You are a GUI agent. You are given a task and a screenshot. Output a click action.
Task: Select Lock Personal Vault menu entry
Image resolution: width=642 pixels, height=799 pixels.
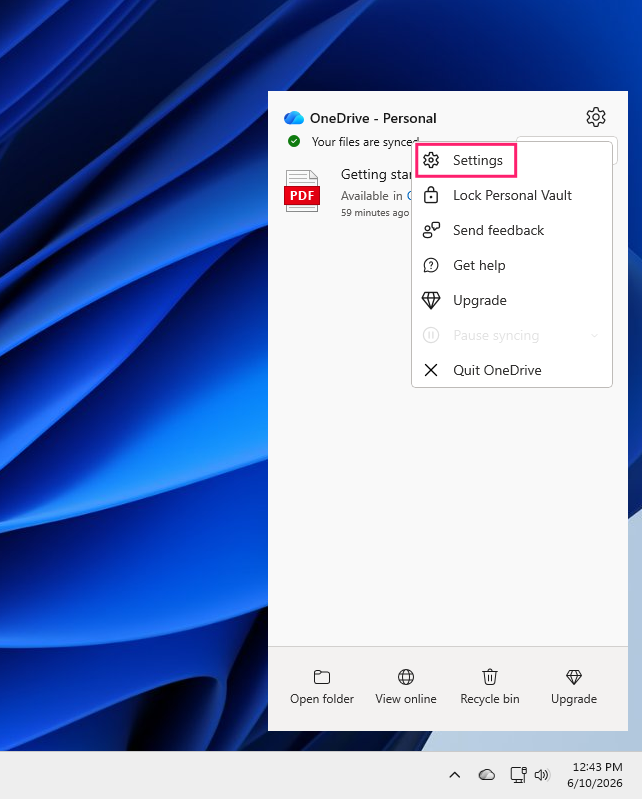pyautogui.click(x=512, y=195)
